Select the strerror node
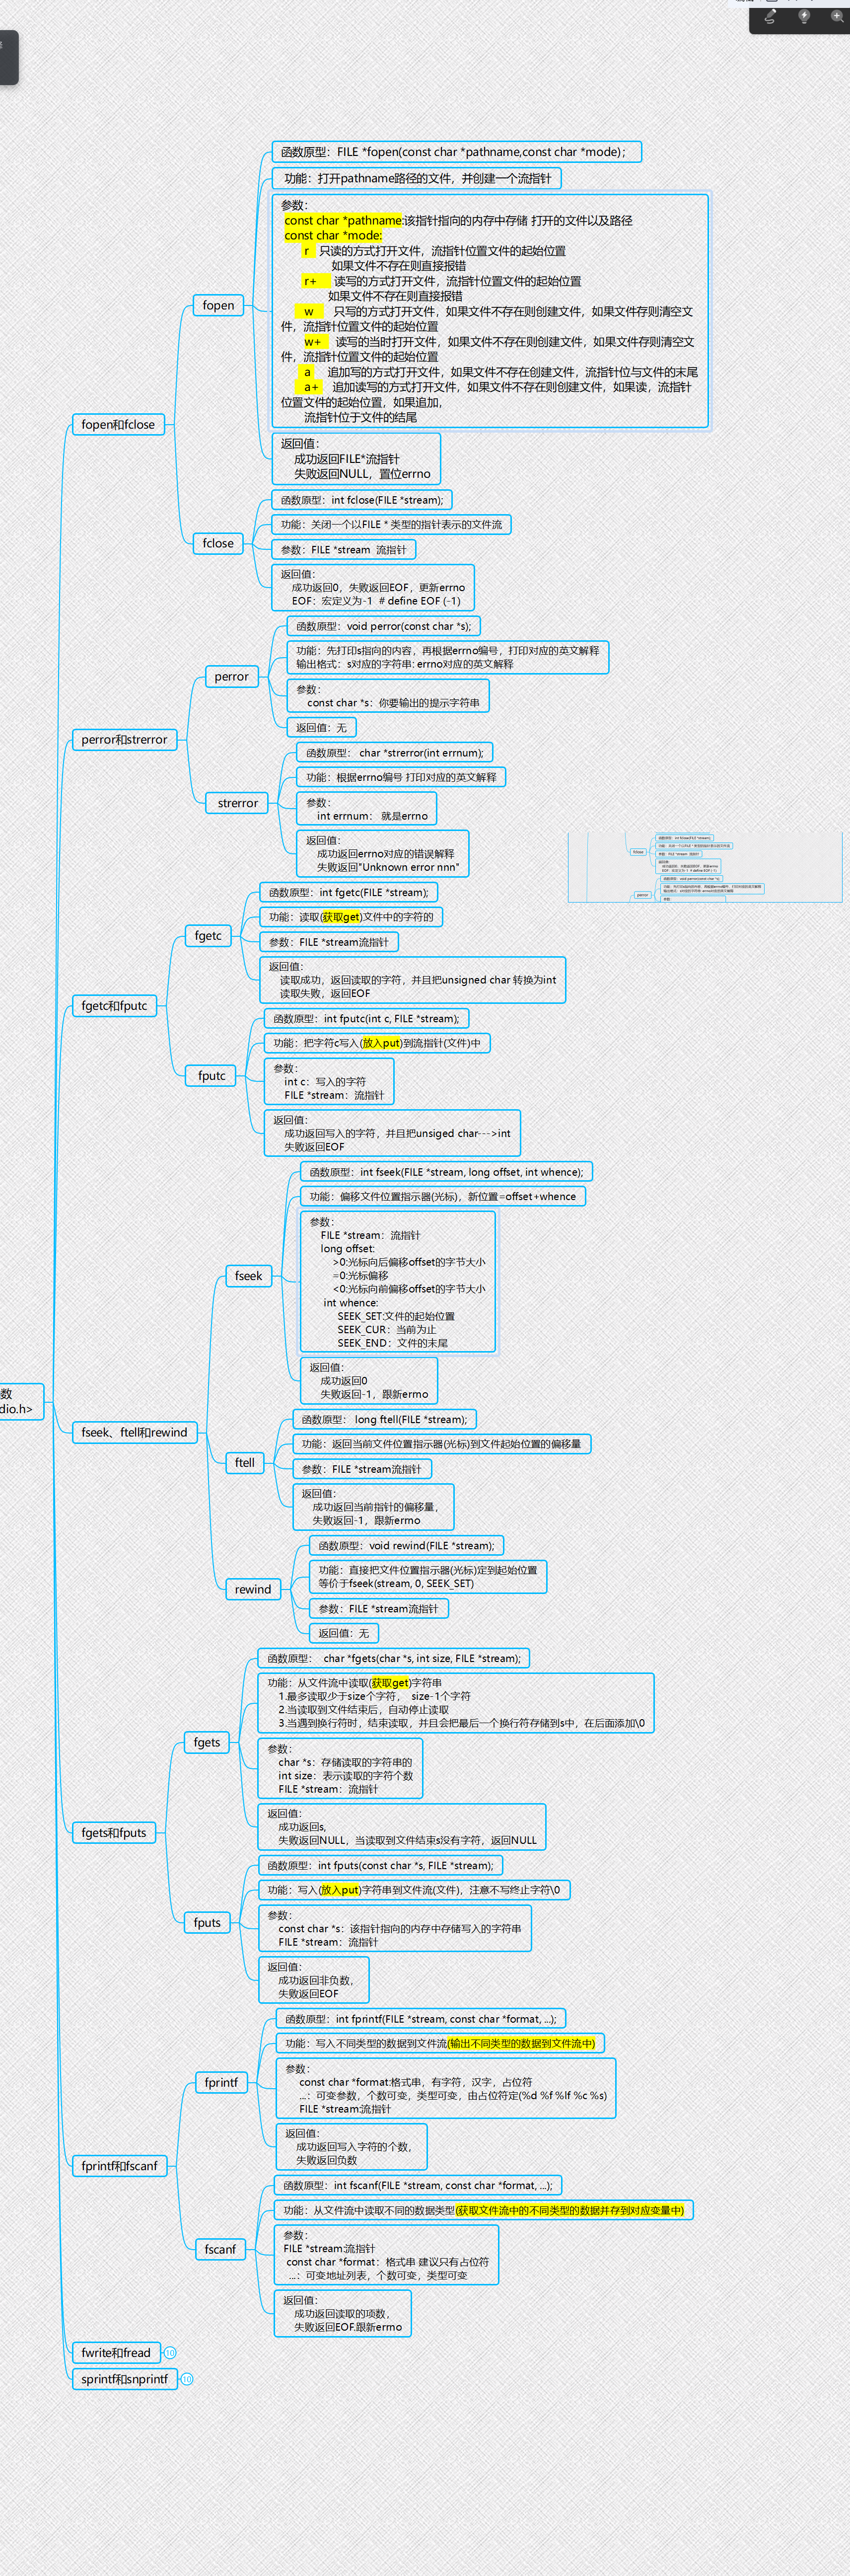This screenshot has width=850, height=2576. pos(238,803)
